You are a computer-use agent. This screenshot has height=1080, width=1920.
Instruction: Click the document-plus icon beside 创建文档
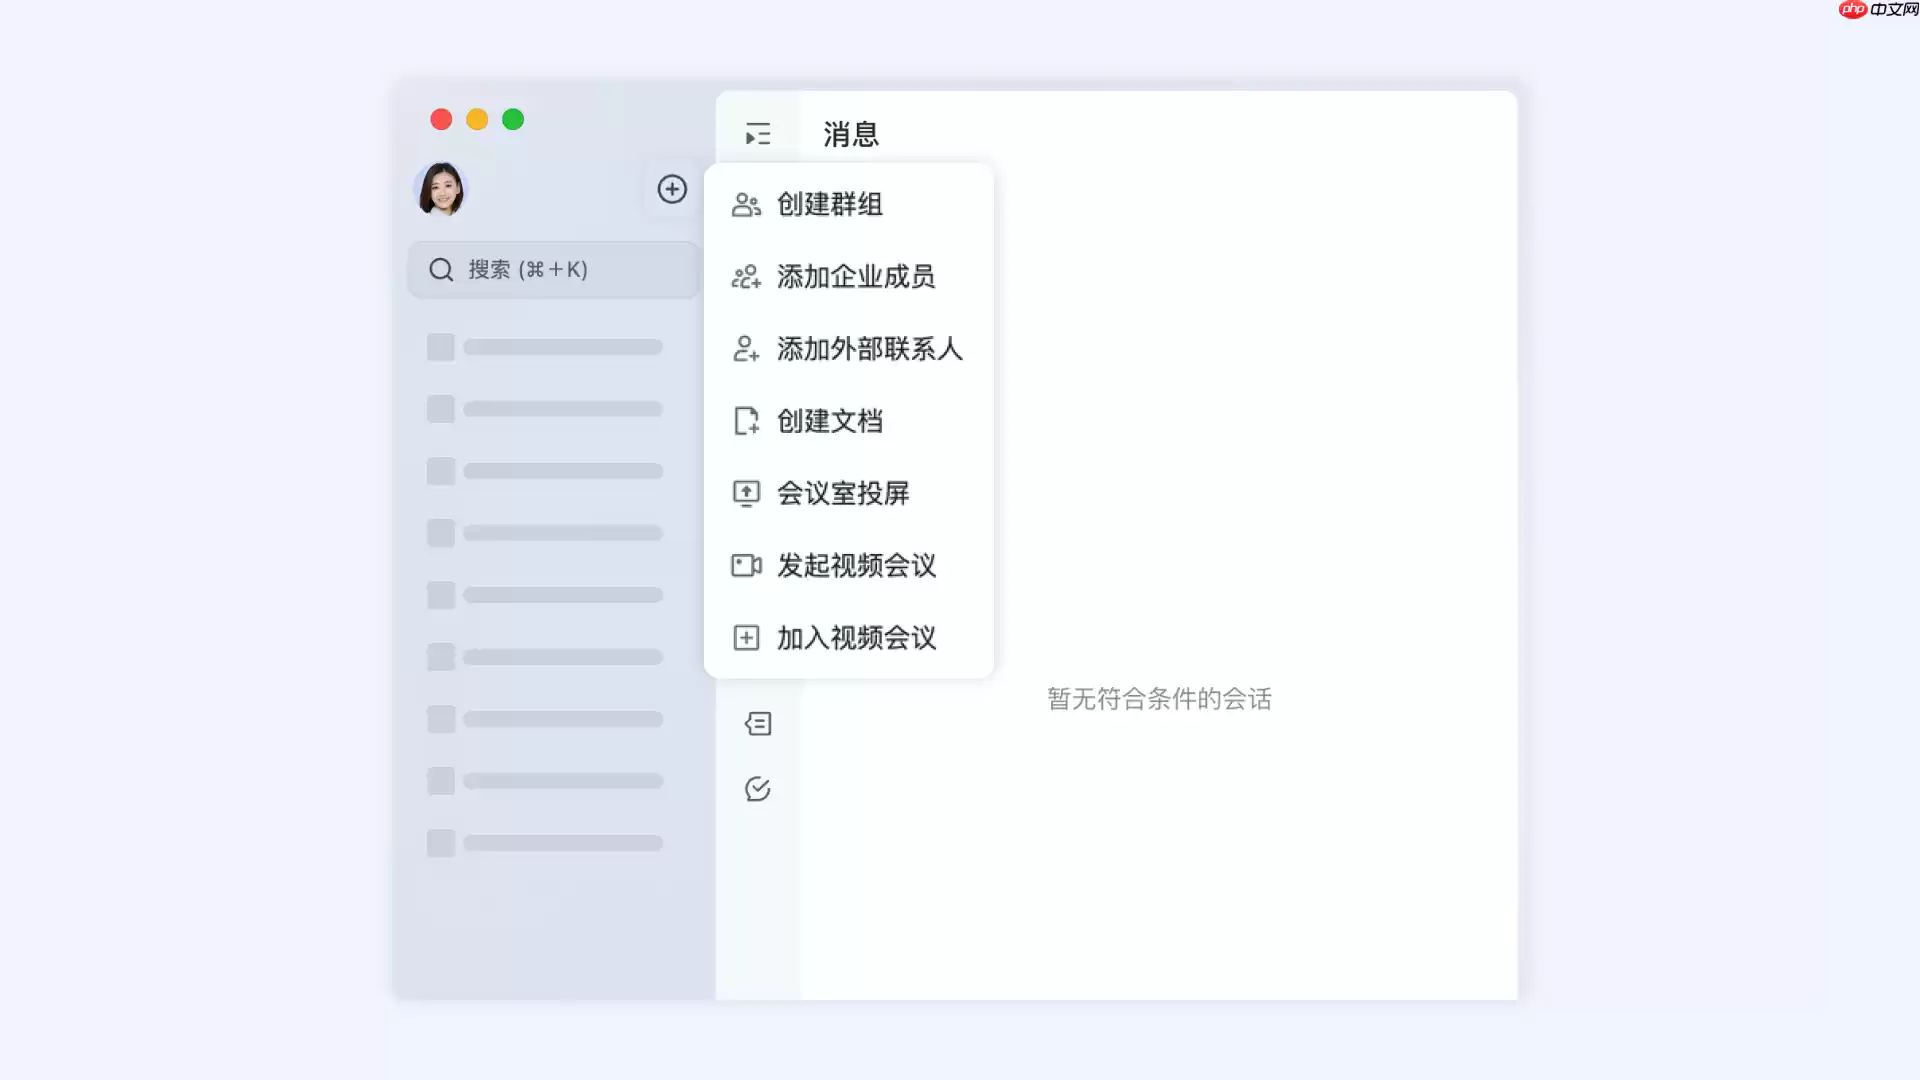[746, 421]
